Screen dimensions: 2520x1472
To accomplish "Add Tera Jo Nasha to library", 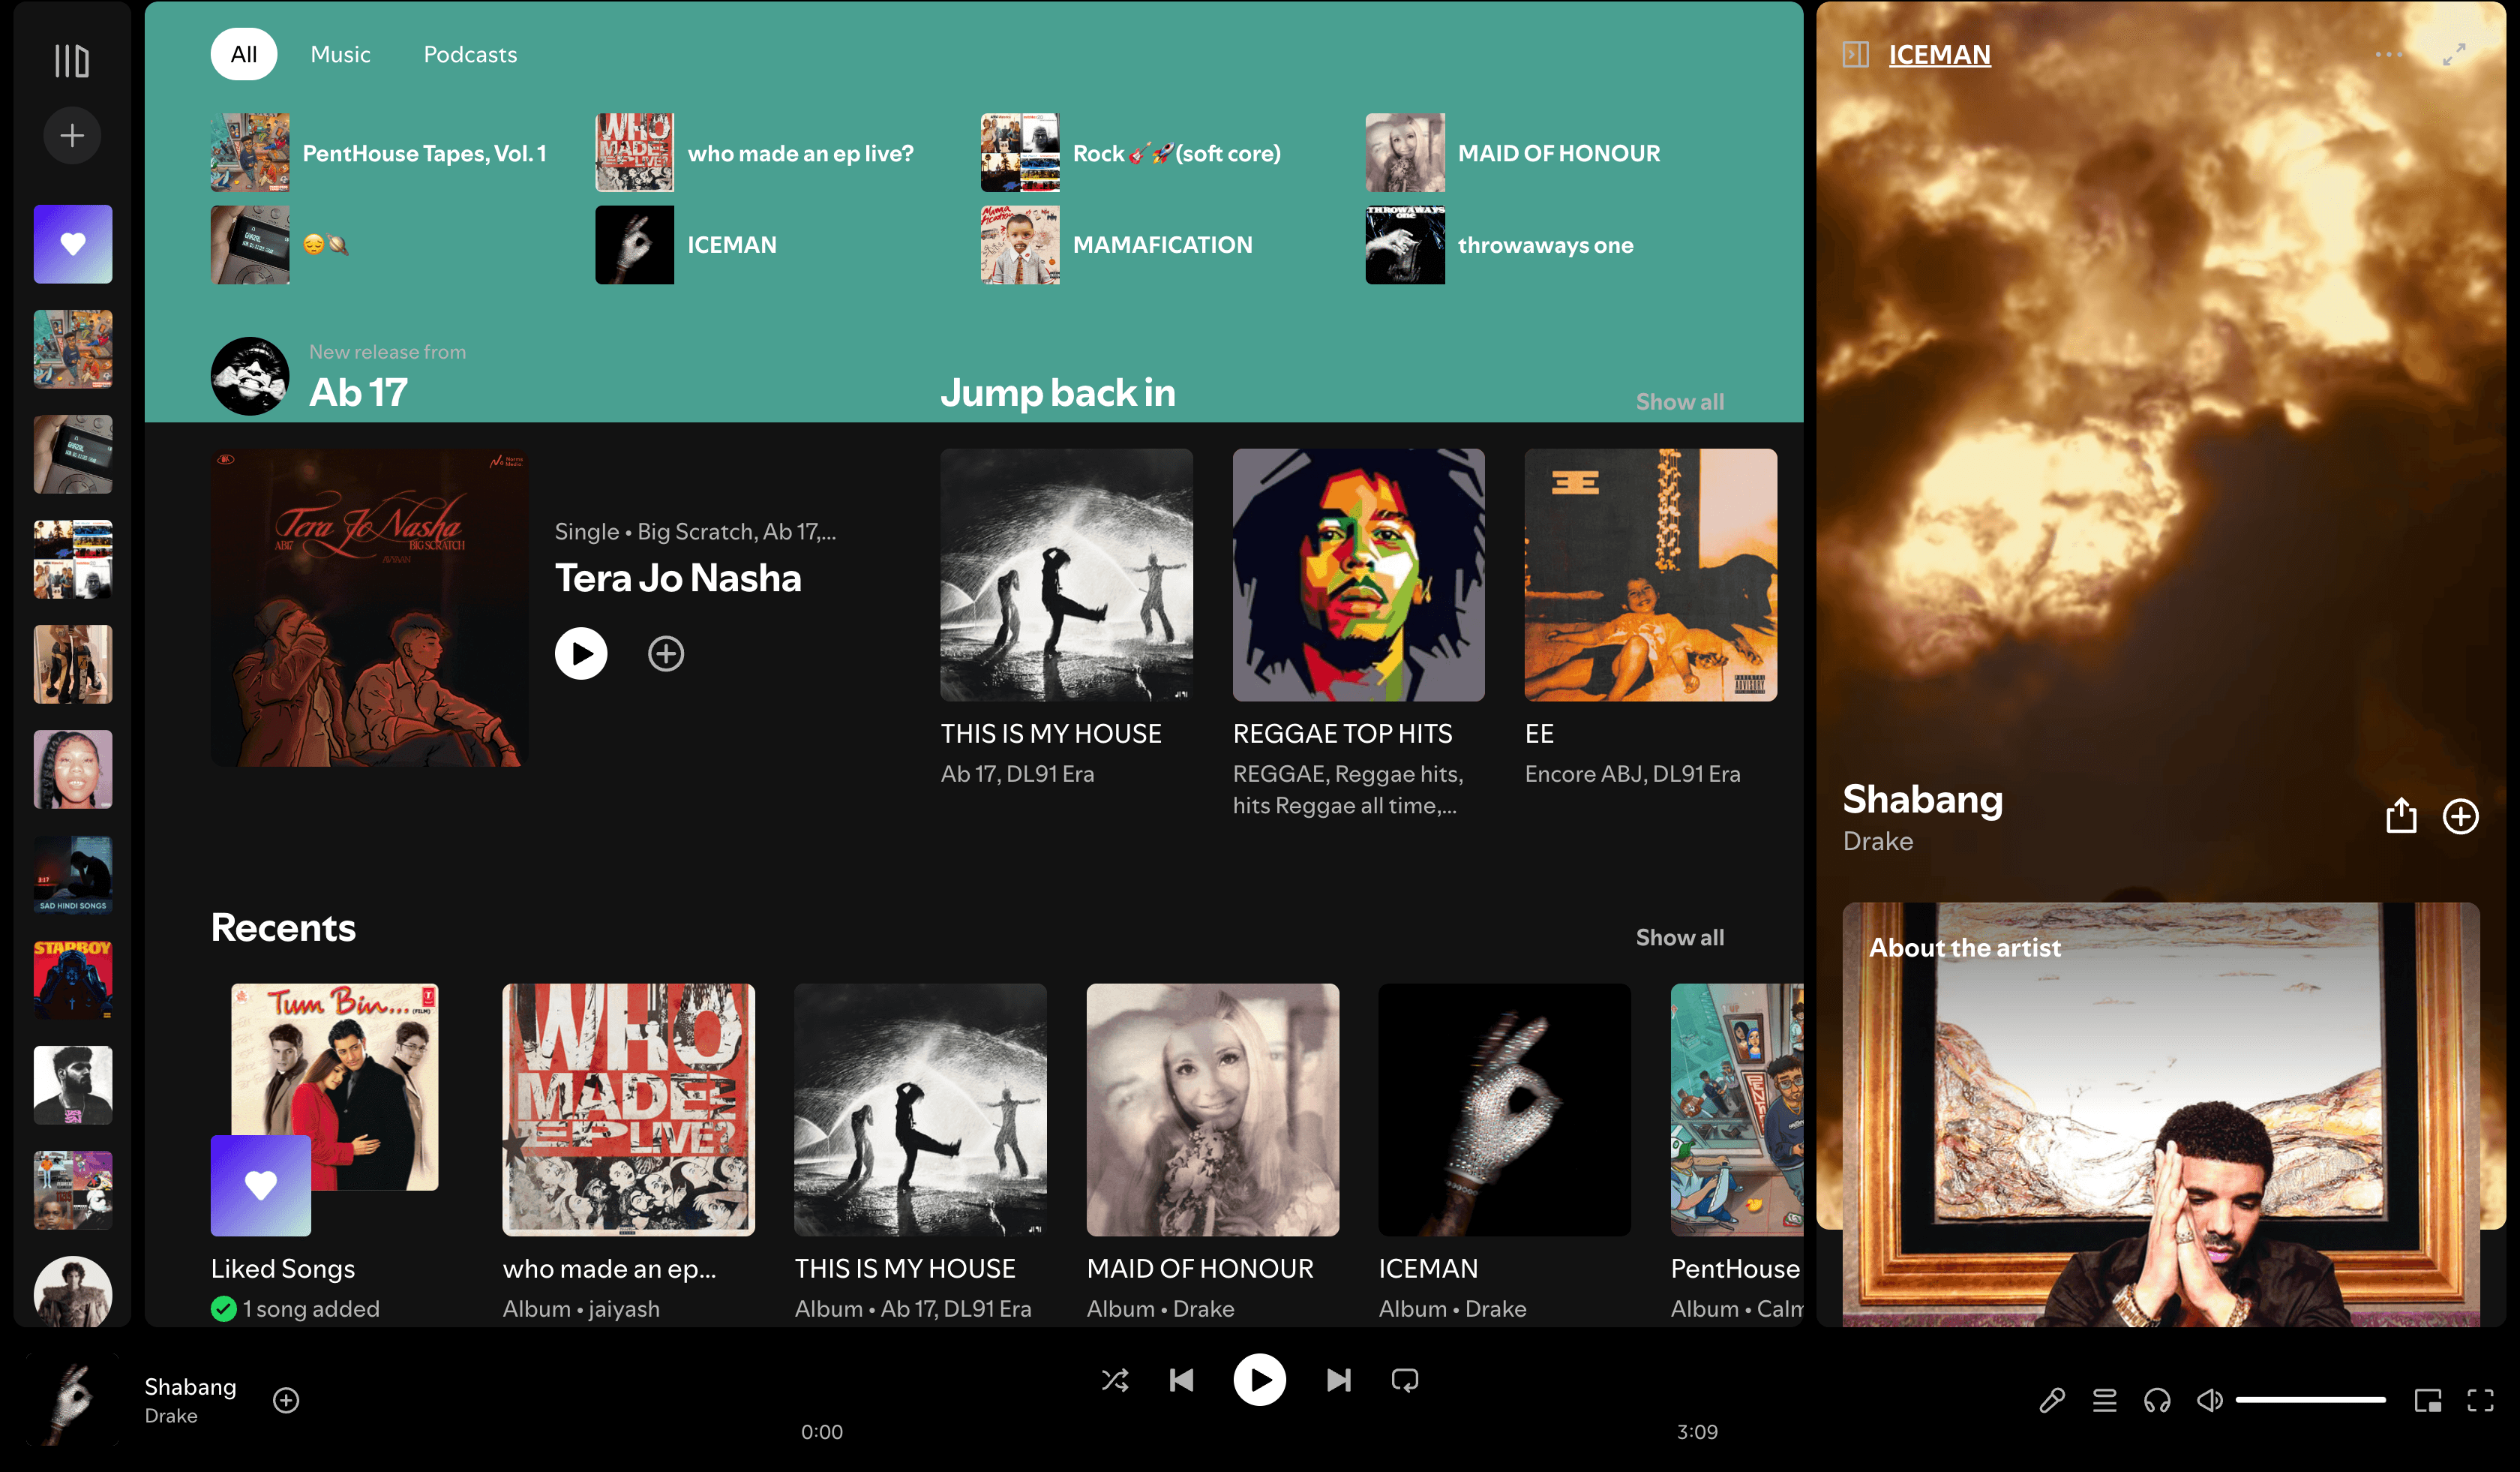I will click(666, 653).
